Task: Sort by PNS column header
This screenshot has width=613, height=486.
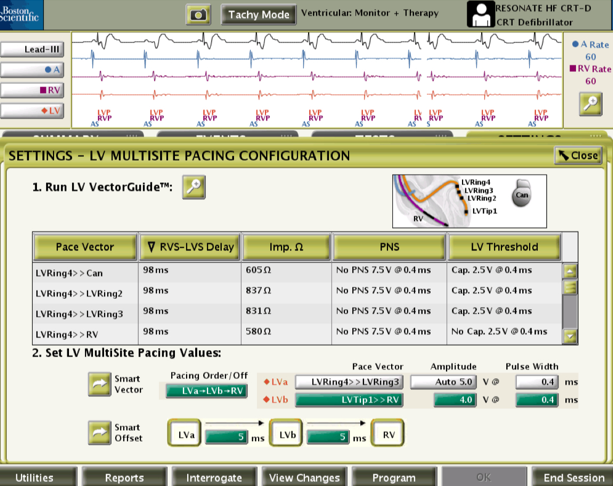Action: (389, 247)
